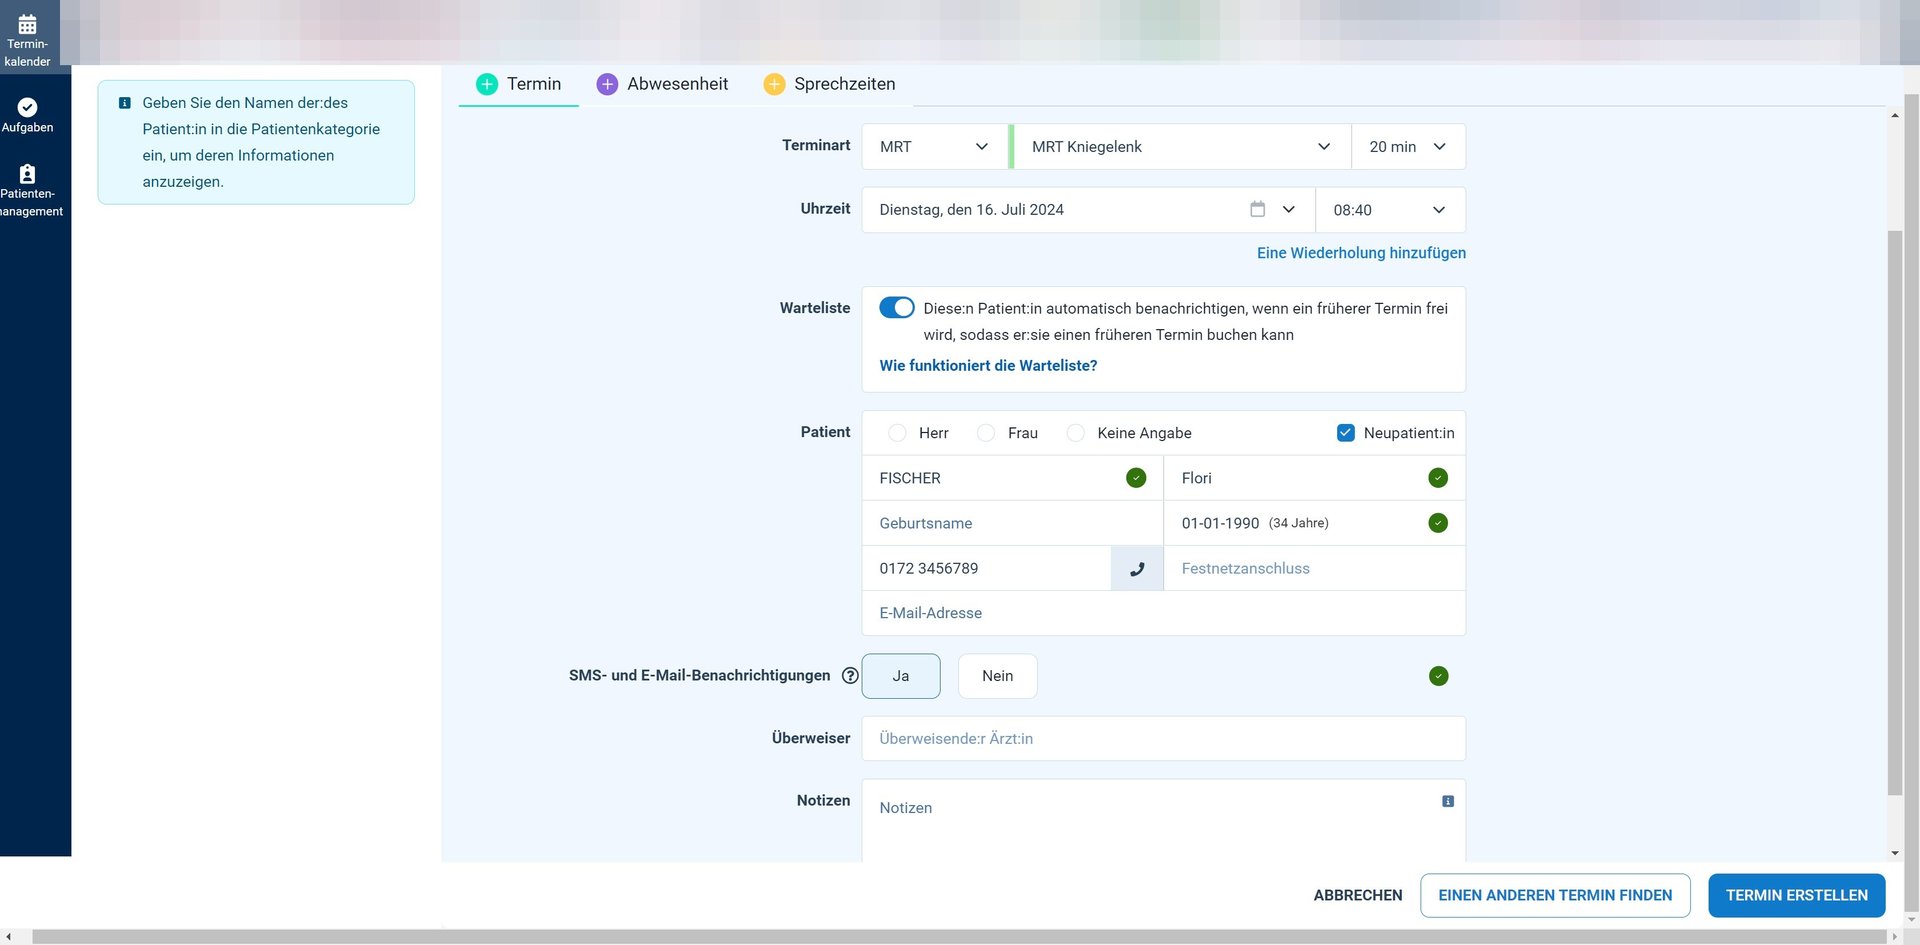Click the scrollbar up arrow of the form
Screen dimensions: 1920x945
[x=1895, y=115]
